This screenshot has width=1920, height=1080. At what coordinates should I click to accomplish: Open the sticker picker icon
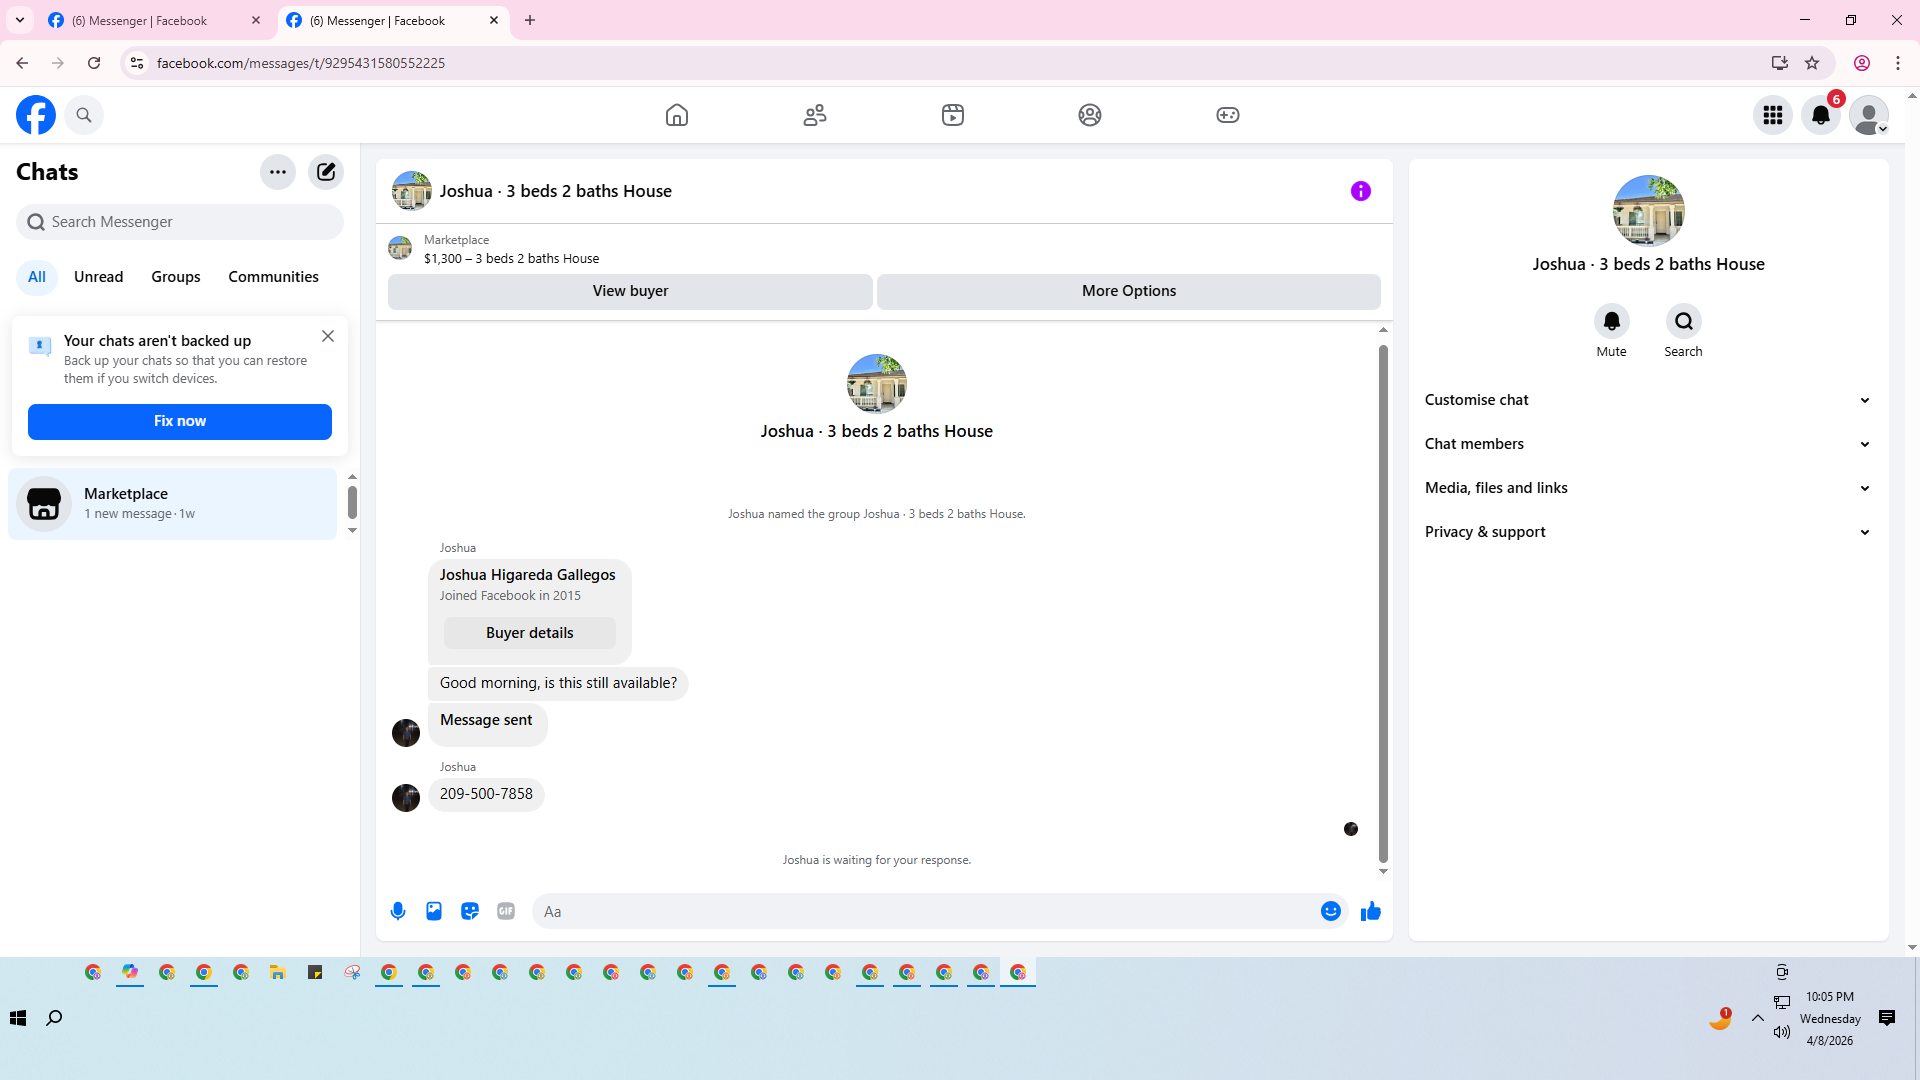(x=470, y=911)
